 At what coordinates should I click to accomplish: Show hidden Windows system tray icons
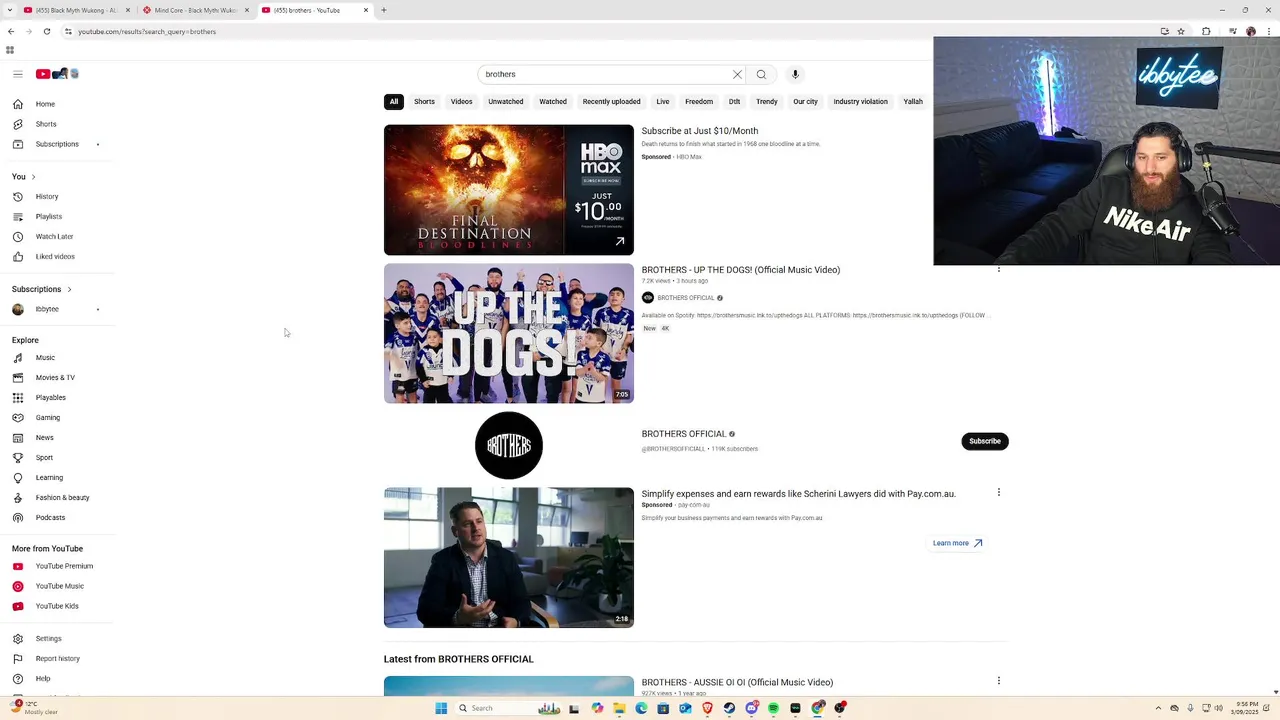click(1158, 708)
